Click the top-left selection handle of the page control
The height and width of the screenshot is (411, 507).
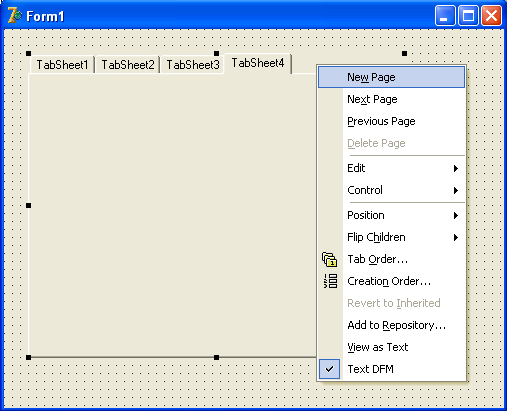[x=29, y=53]
